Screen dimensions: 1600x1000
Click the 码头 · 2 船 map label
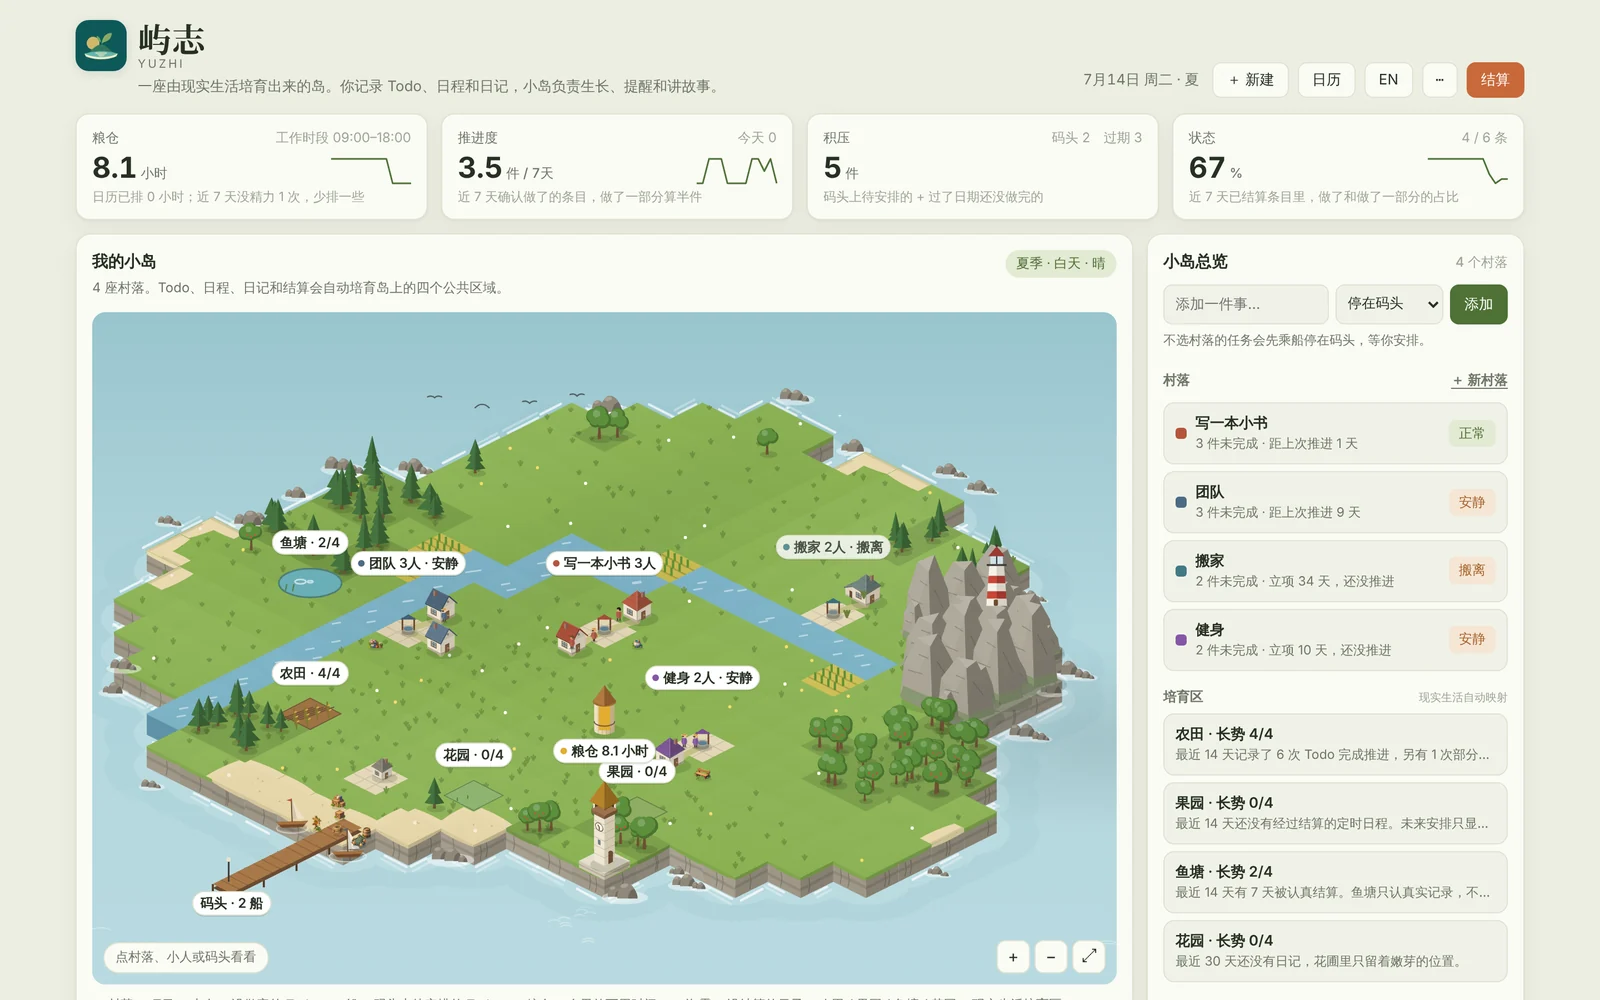click(x=231, y=903)
